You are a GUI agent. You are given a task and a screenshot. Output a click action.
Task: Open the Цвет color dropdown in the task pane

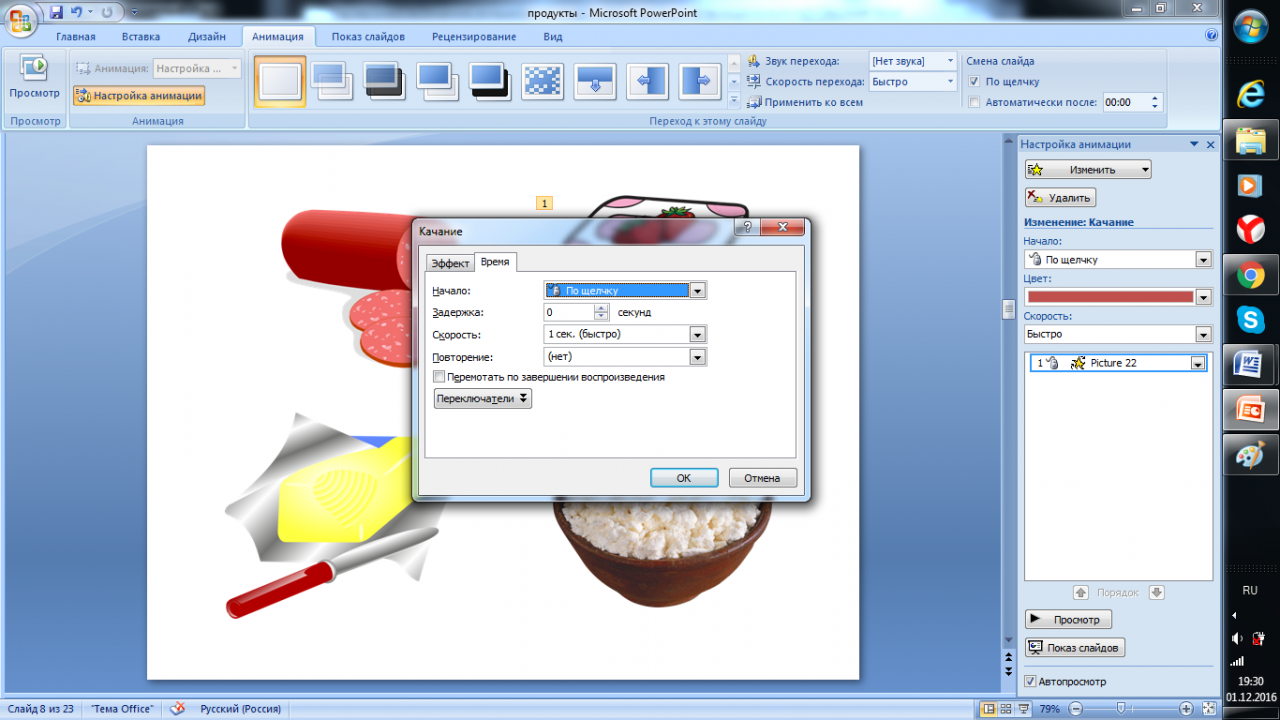[x=1203, y=297]
